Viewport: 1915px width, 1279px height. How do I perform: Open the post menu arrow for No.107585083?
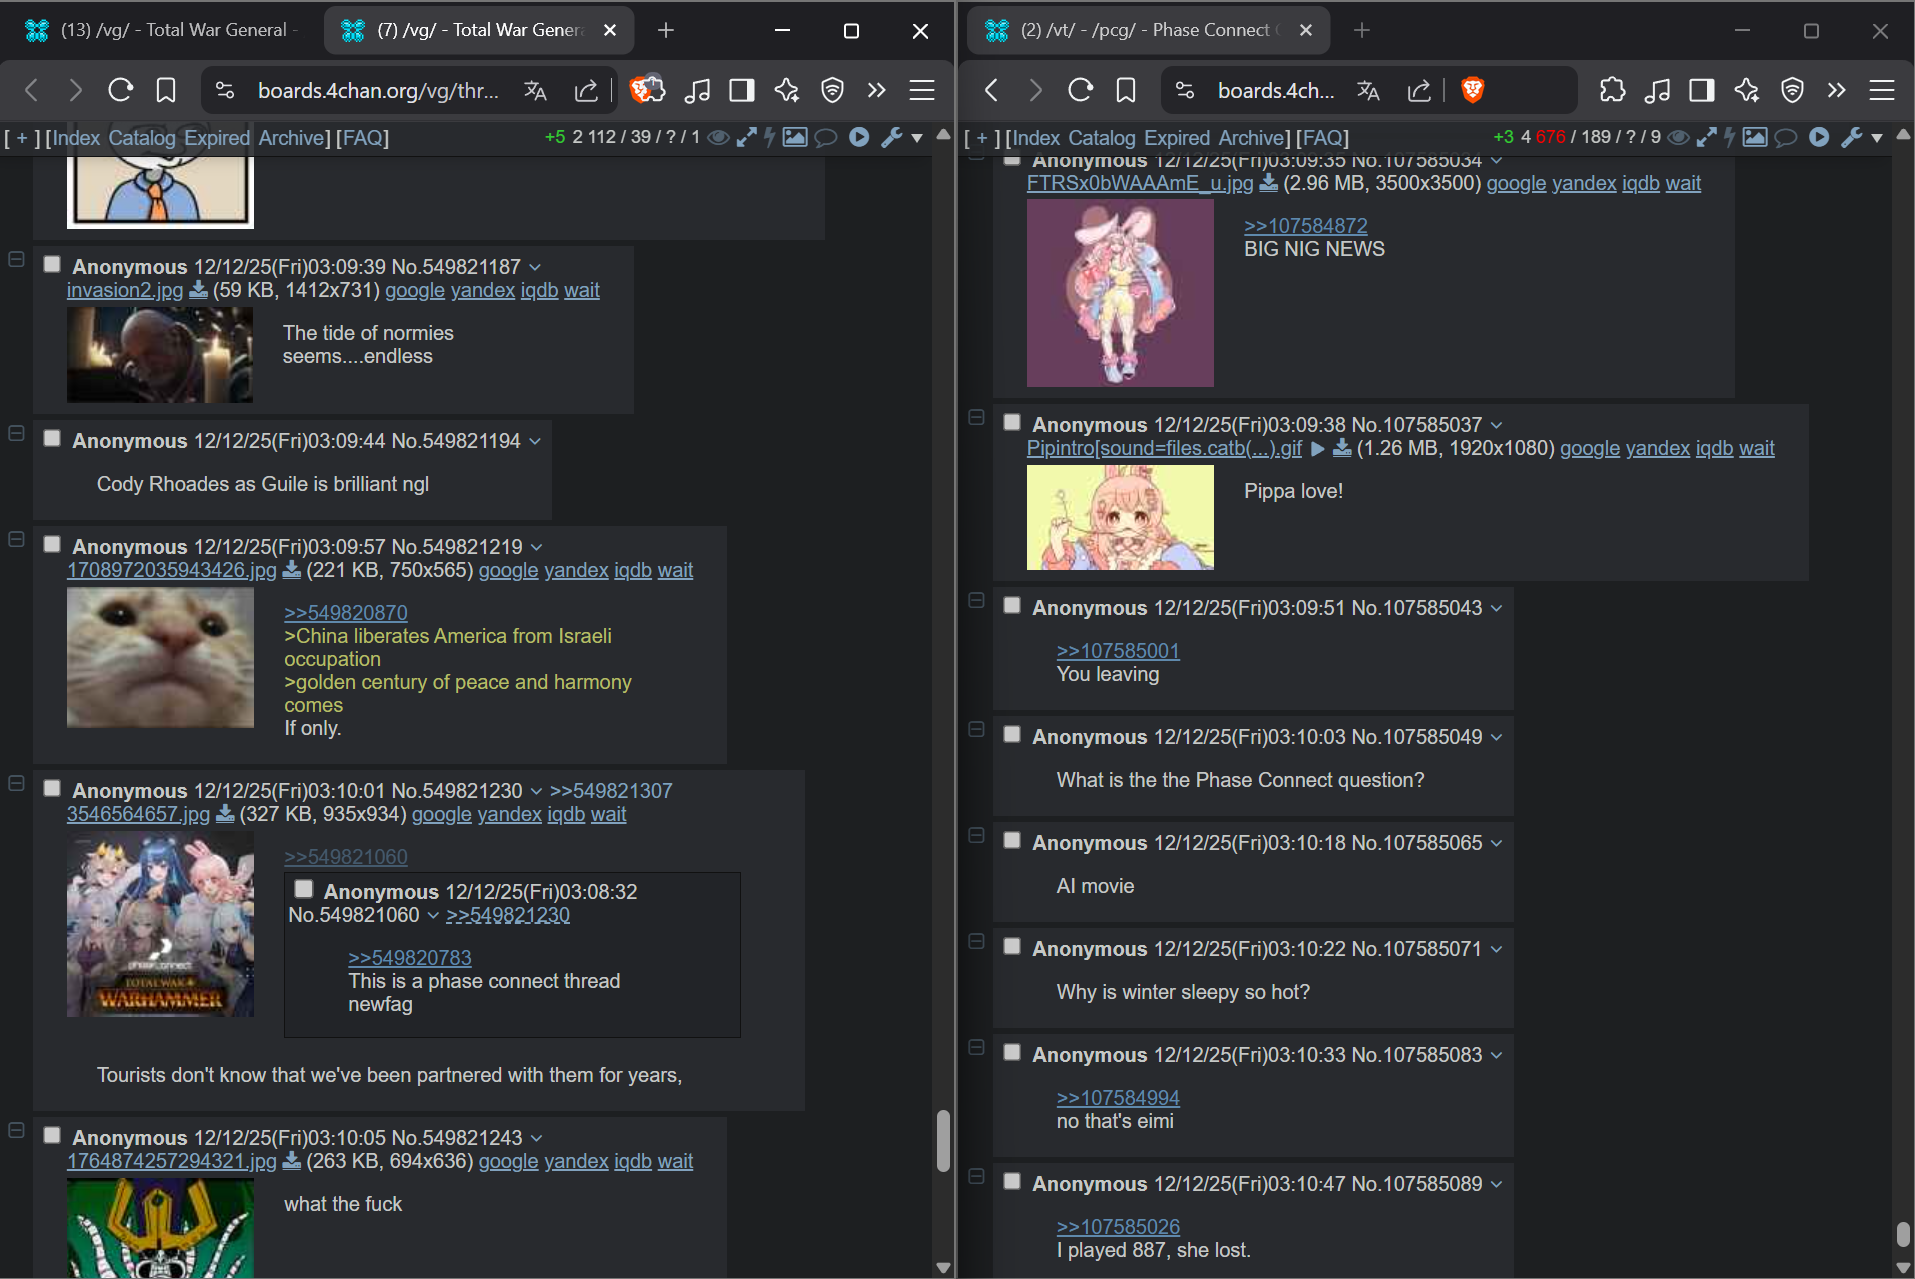coord(1497,1055)
